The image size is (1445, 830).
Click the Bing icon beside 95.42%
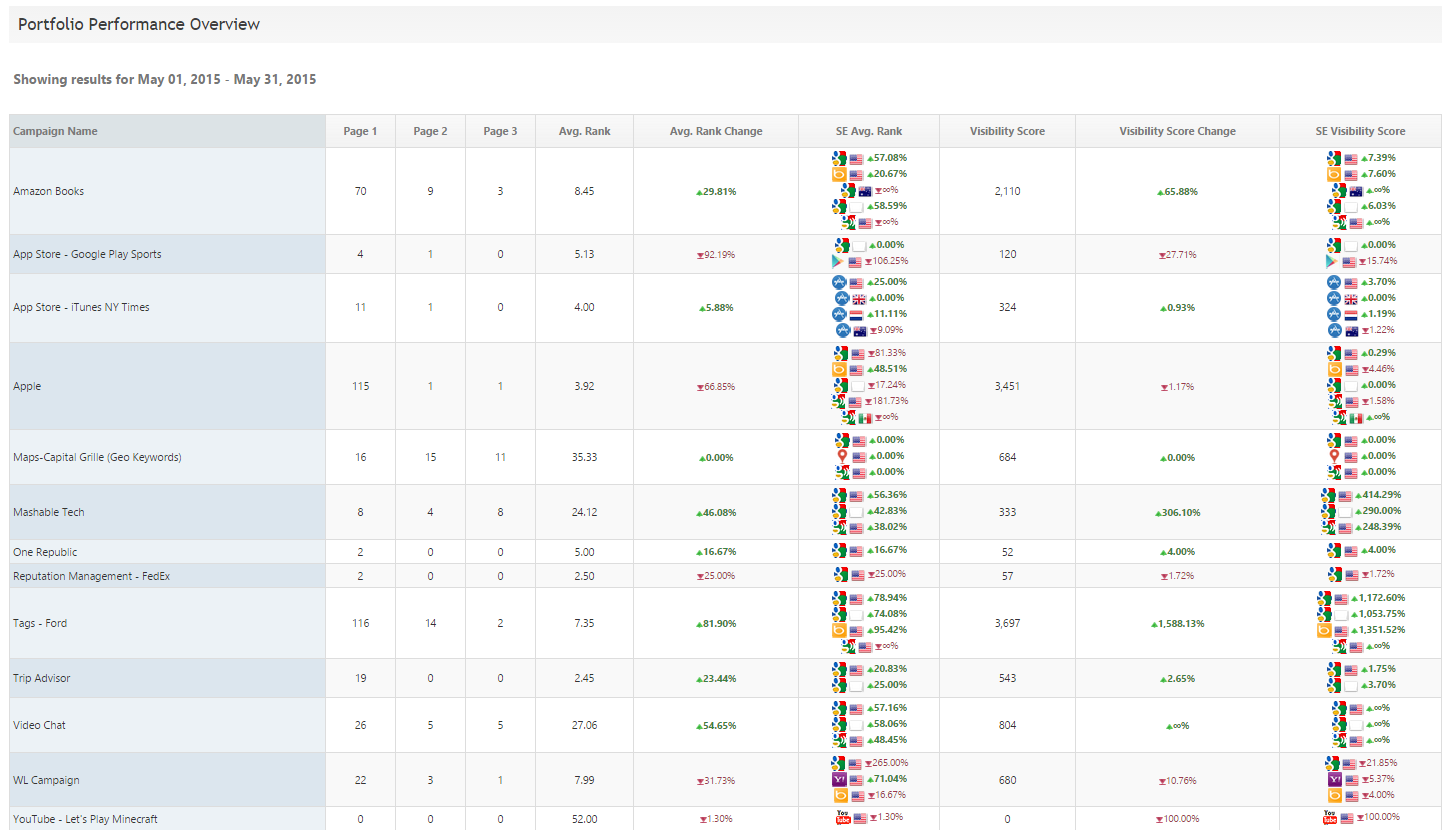coord(839,630)
